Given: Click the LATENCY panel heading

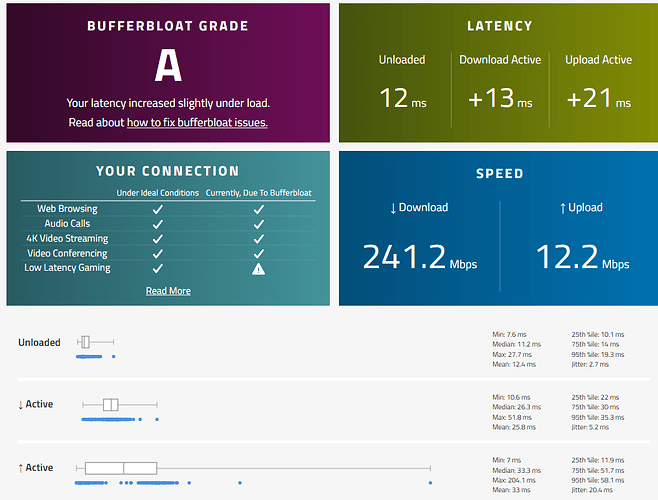Looking at the screenshot, I should tap(500, 26).
